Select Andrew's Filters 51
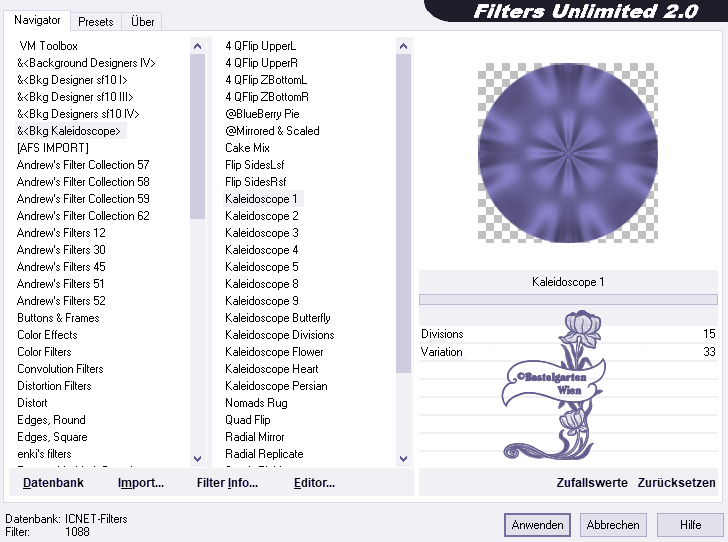This screenshot has height=542, width=728. coord(60,284)
